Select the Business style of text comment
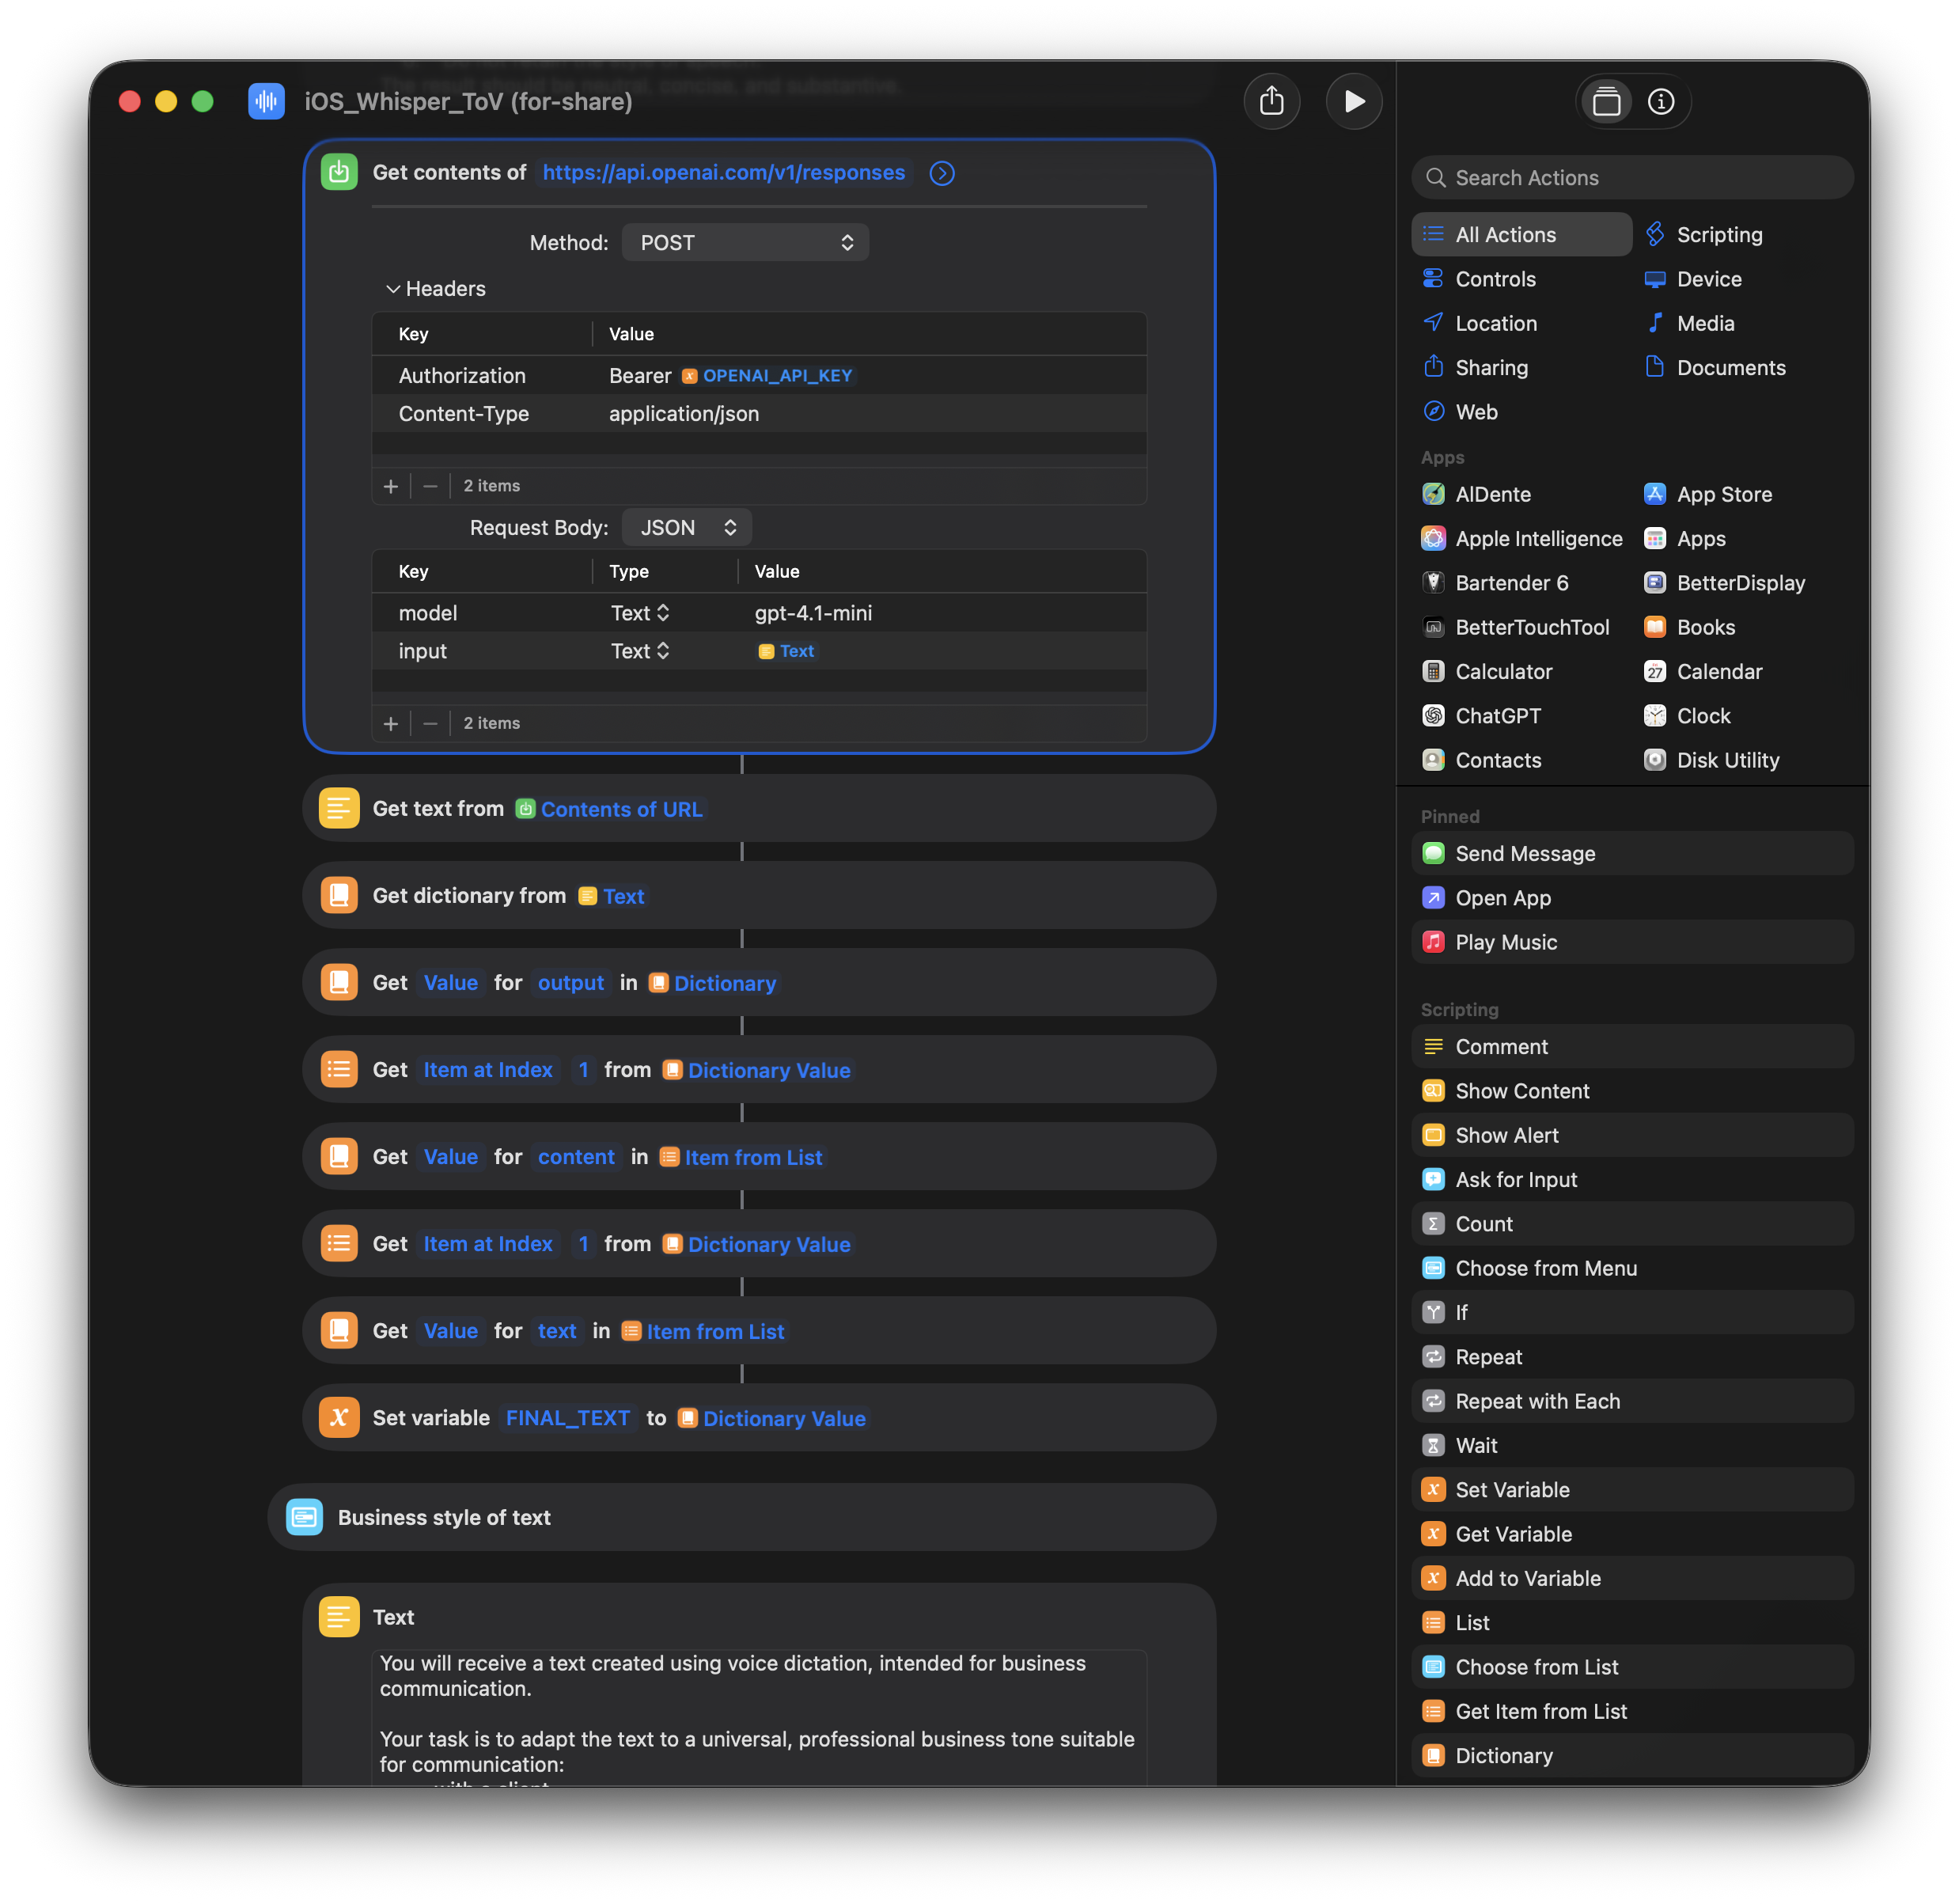The width and height of the screenshot is (1959, 1904). 742,1517
